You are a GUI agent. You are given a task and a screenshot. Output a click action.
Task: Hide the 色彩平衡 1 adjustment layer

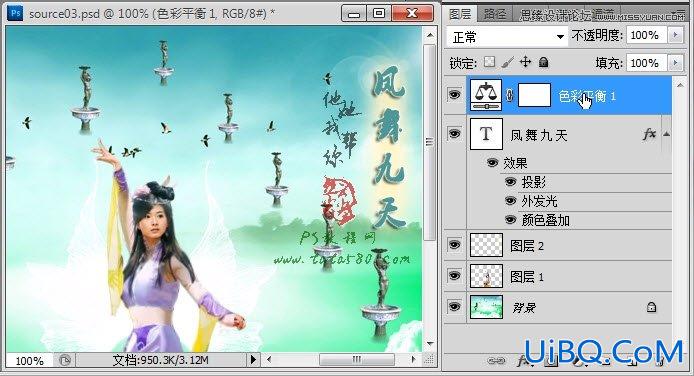point(454,95)
